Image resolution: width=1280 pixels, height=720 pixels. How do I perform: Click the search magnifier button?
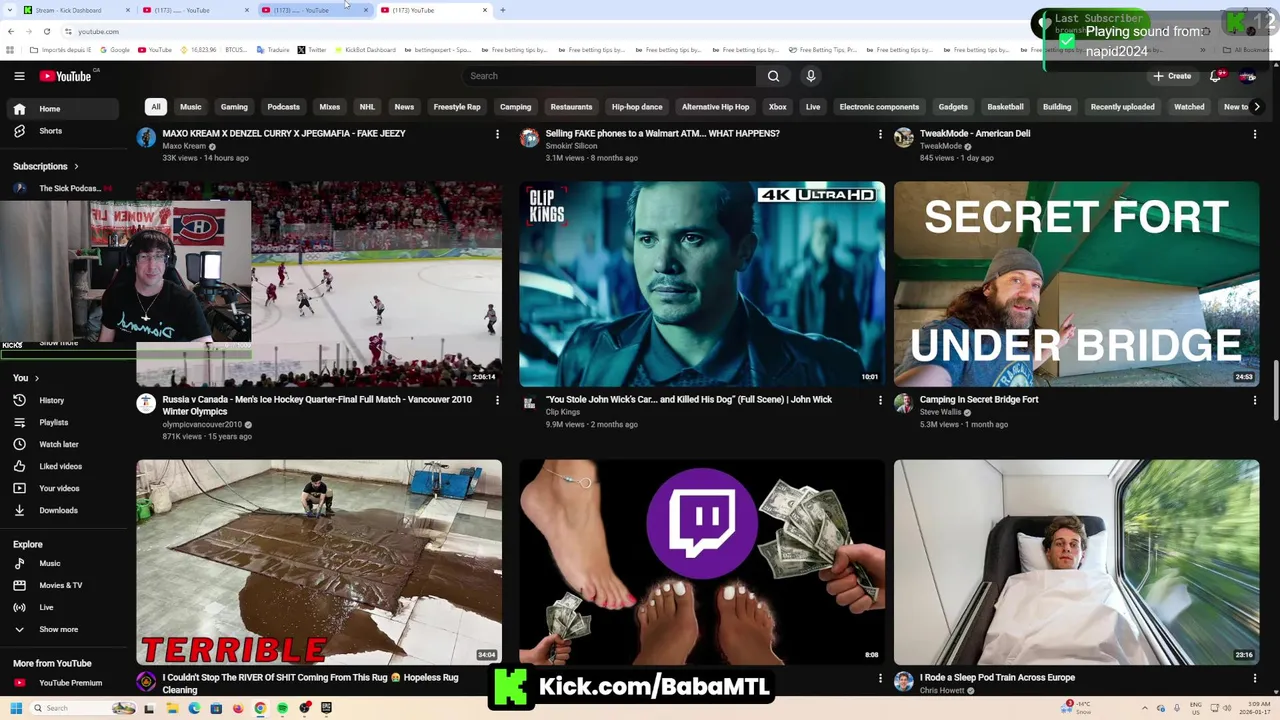coord(773,76)
